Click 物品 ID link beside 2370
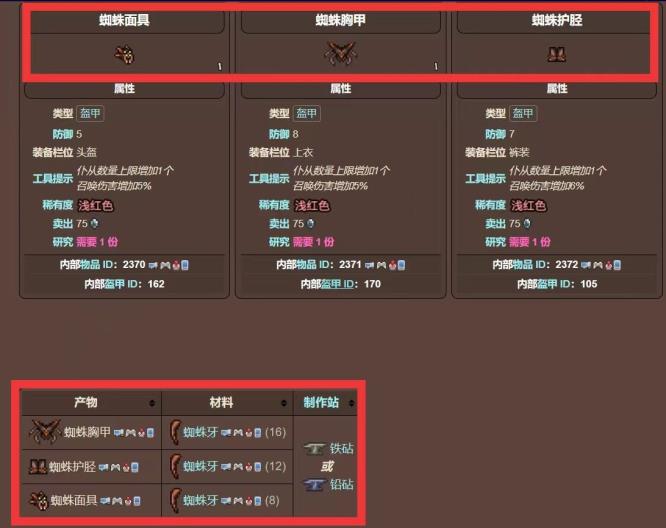Image resolution: width=666 pixels, height=528 pixels. tap(98, 265)
